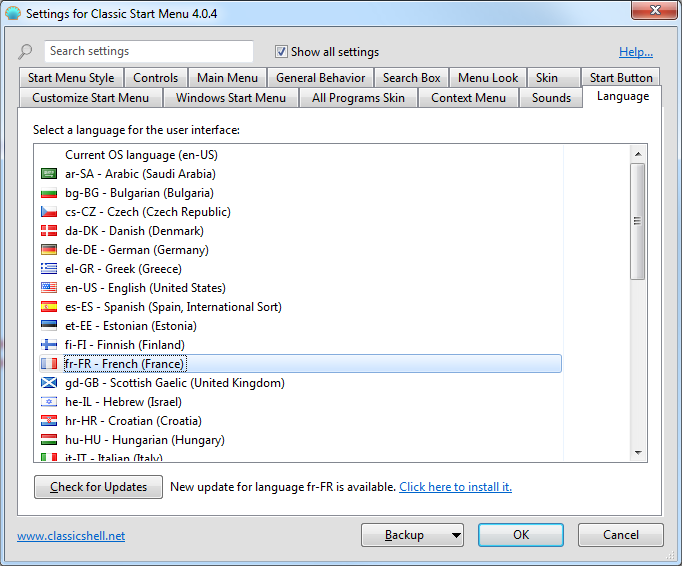Click the search magnifier icon

point(26,52)
